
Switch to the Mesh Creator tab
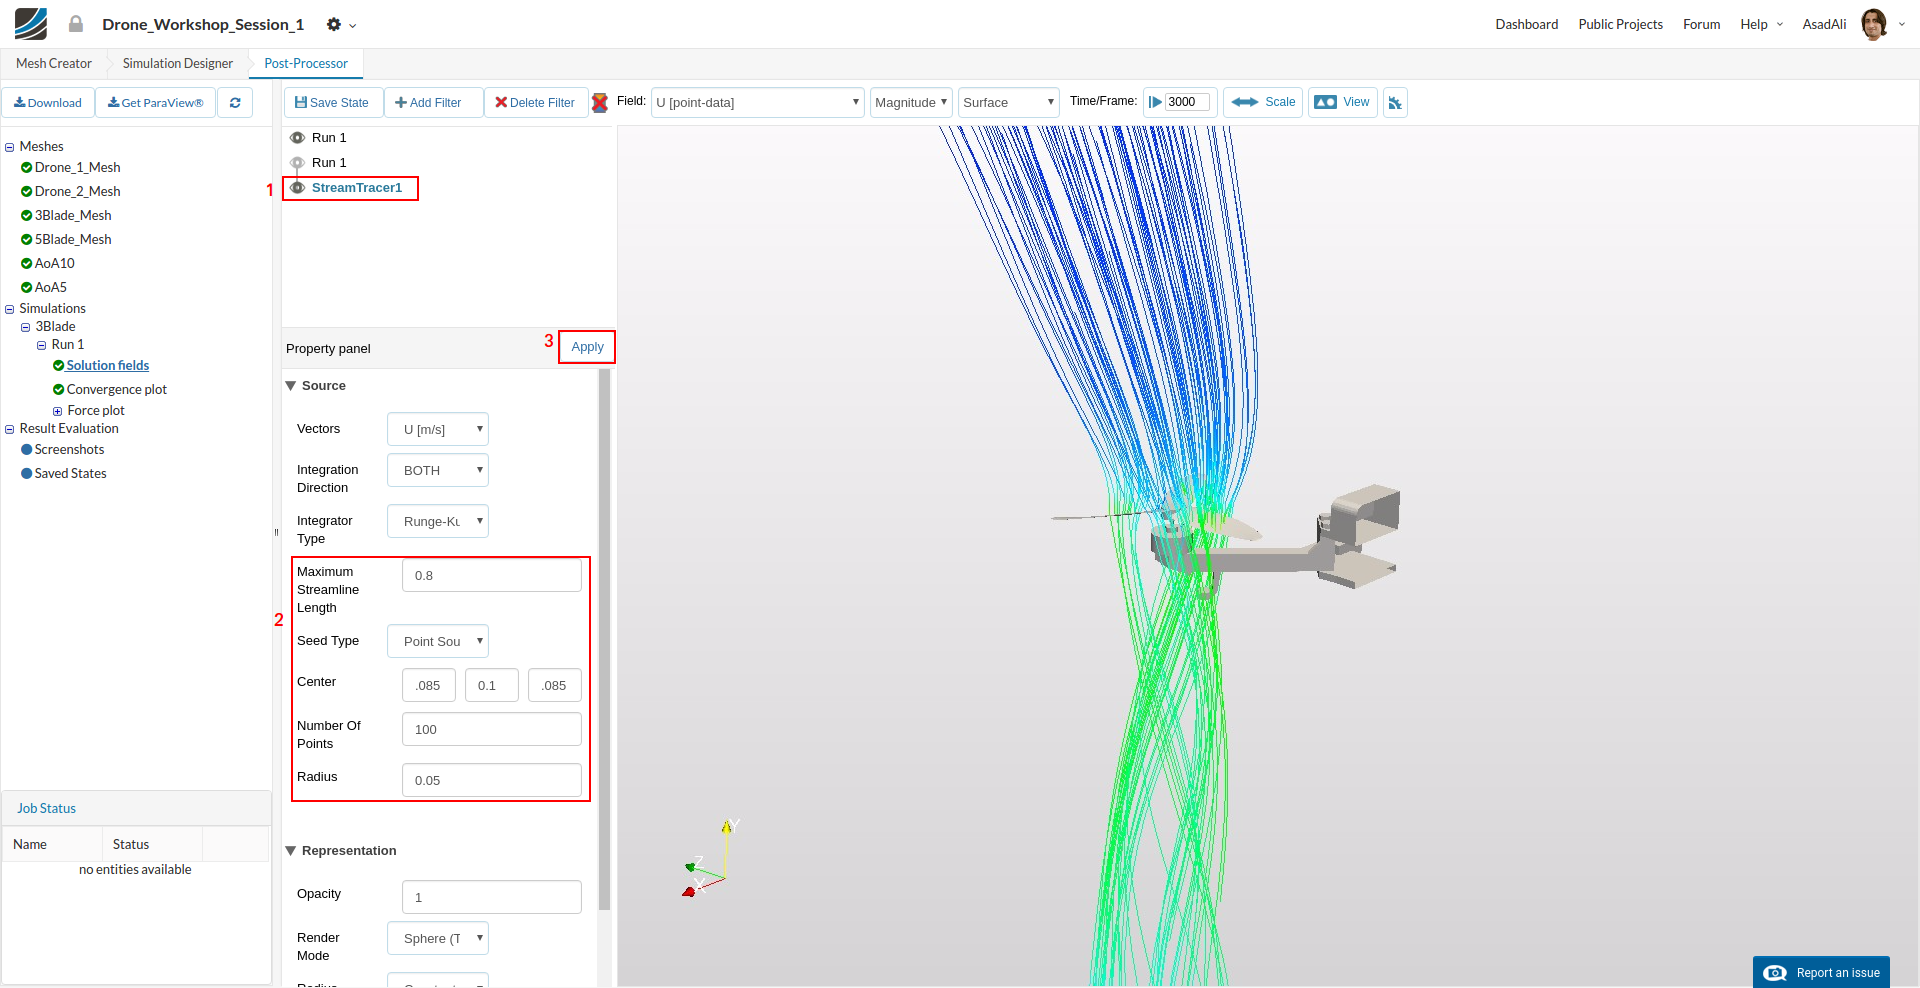pyautogui.click(x=54, y=64)
